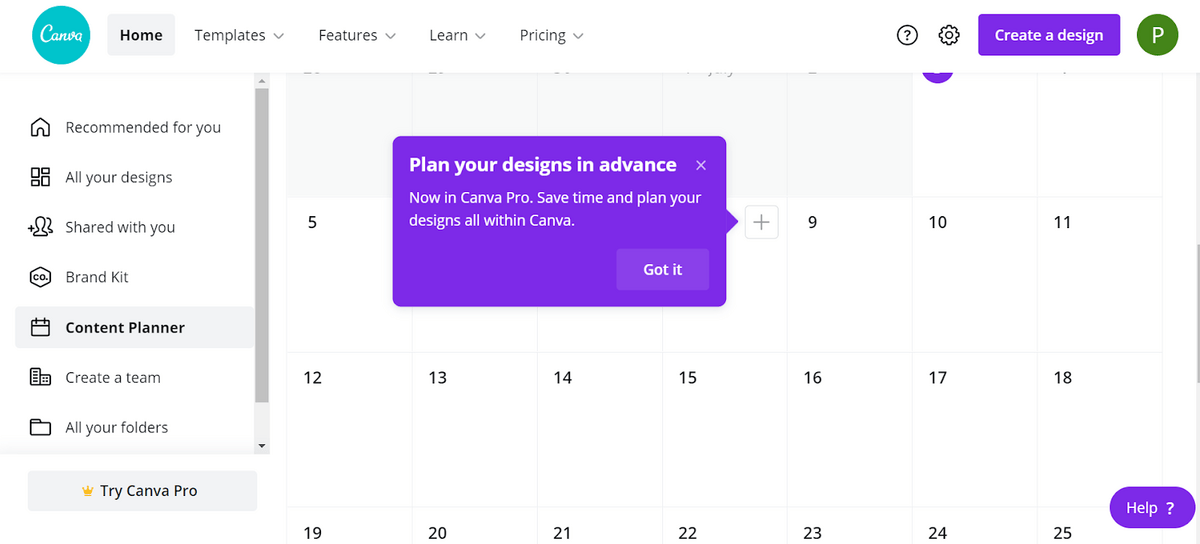Open the Learn menu
1200x544 pixels.
tap(457, 35)
